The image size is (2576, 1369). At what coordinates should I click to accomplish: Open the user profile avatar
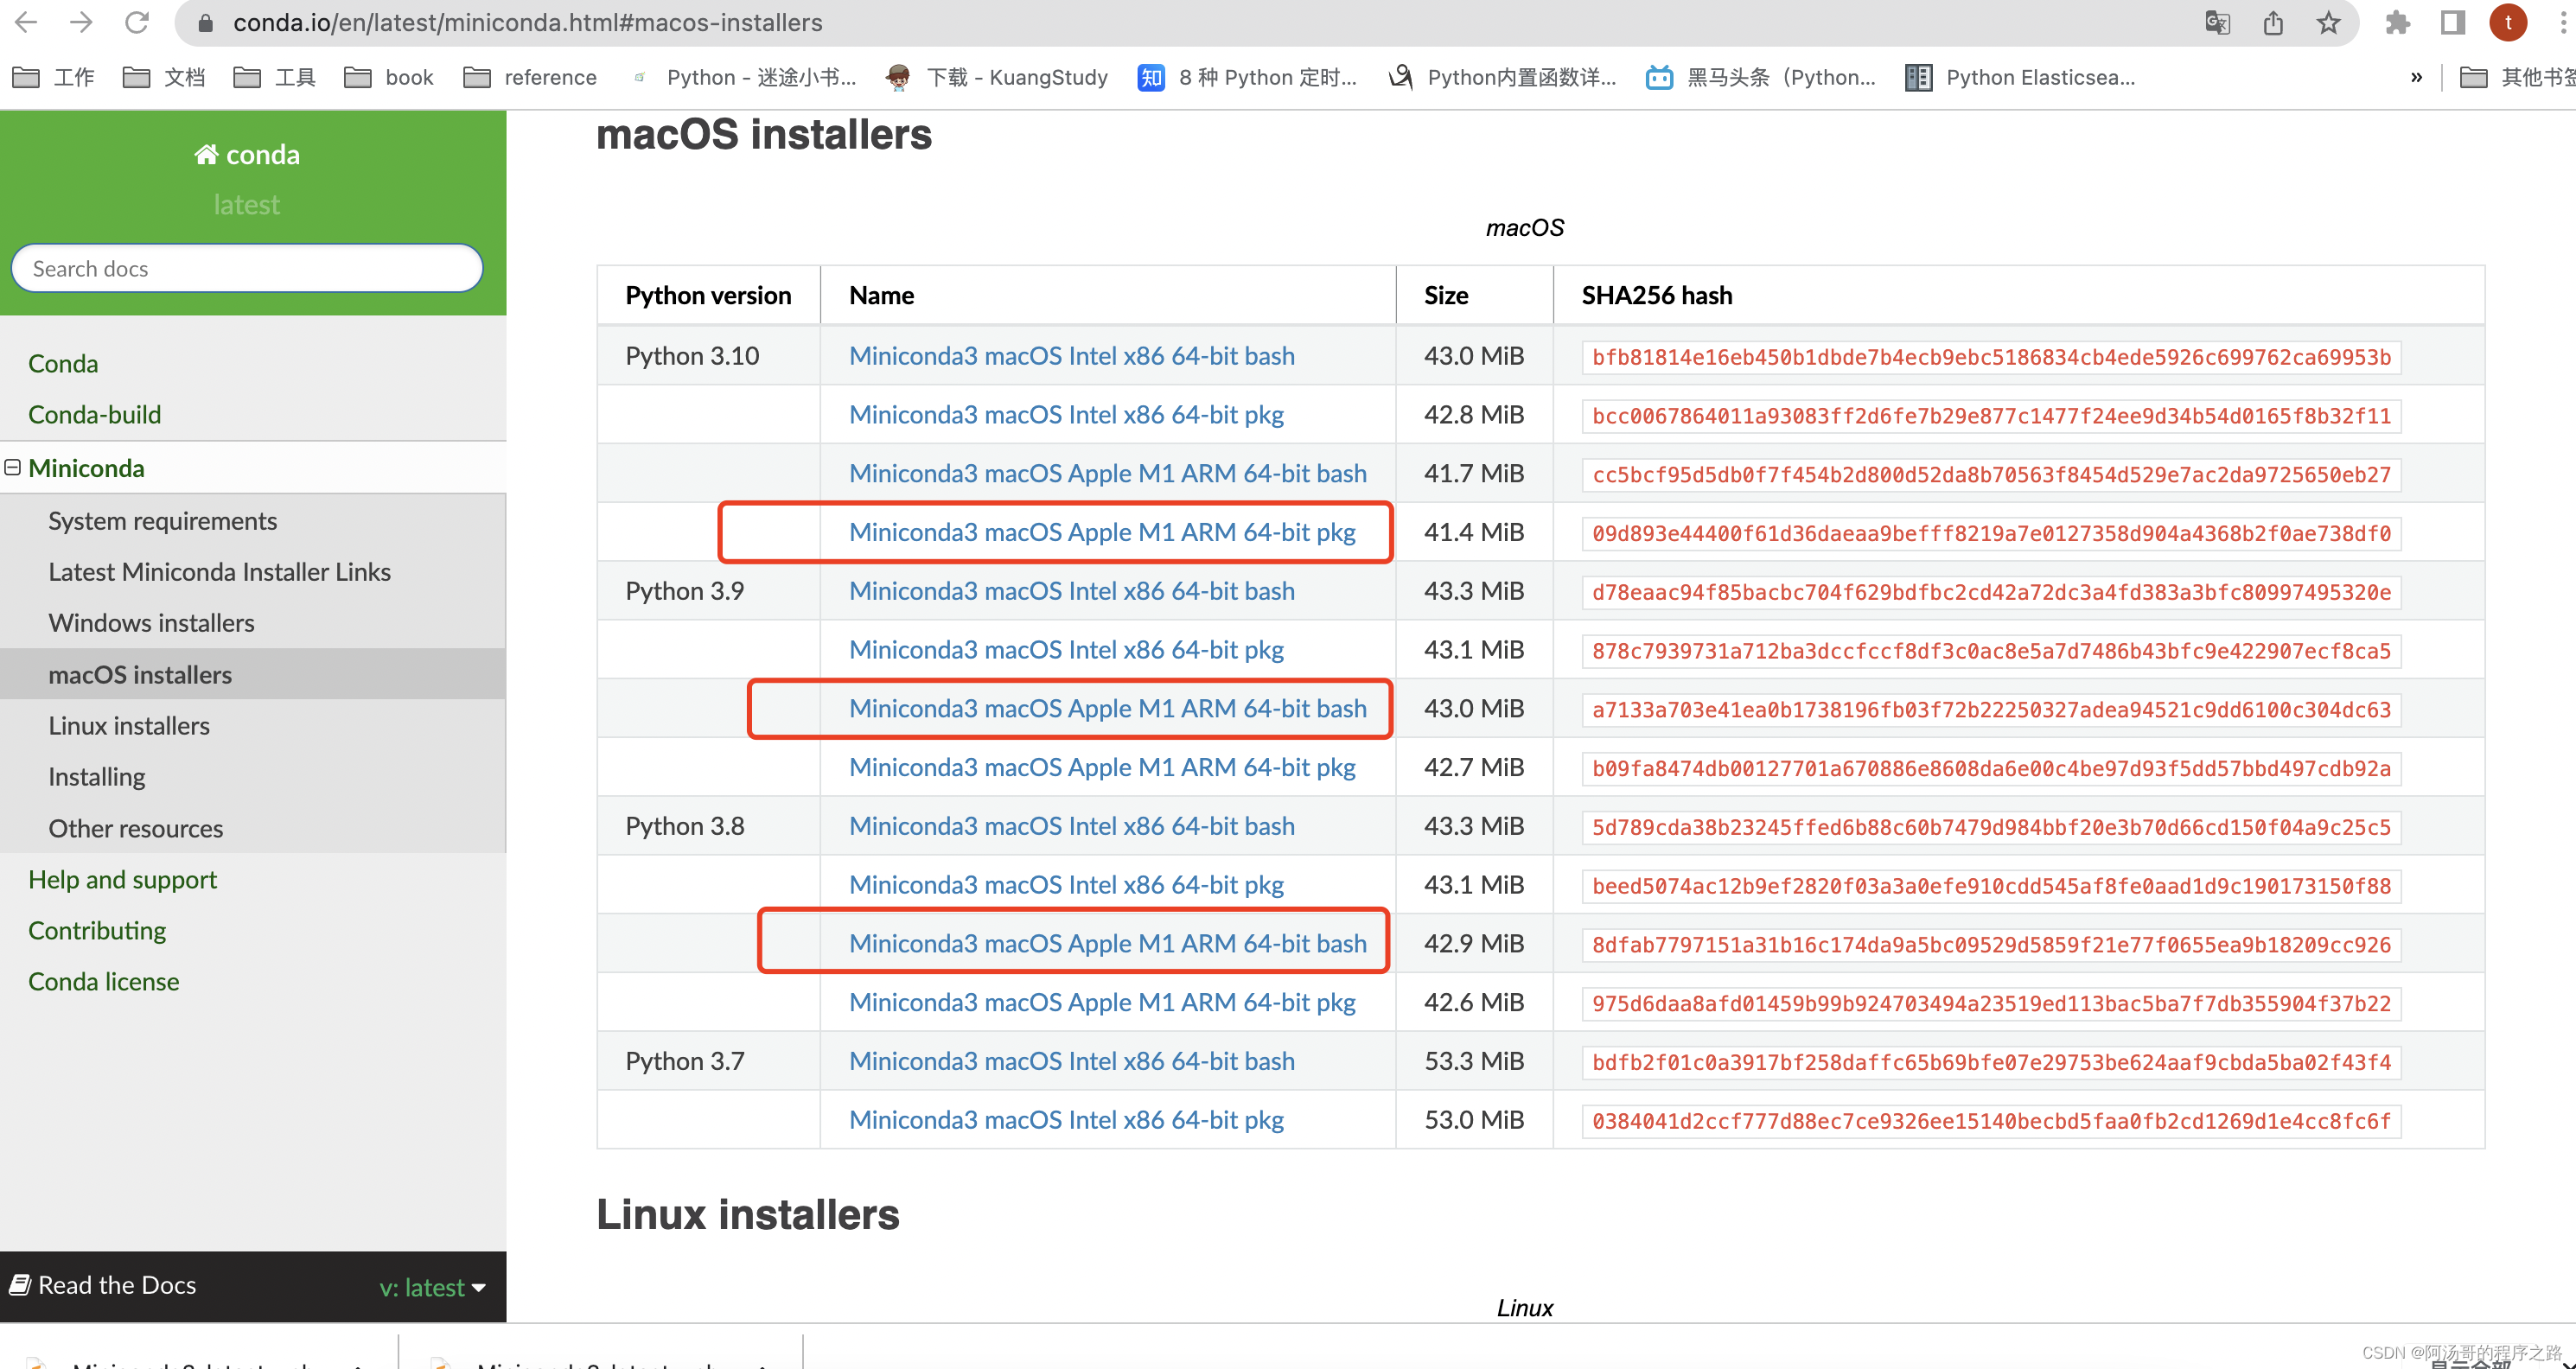click(x=2508, y=22)
